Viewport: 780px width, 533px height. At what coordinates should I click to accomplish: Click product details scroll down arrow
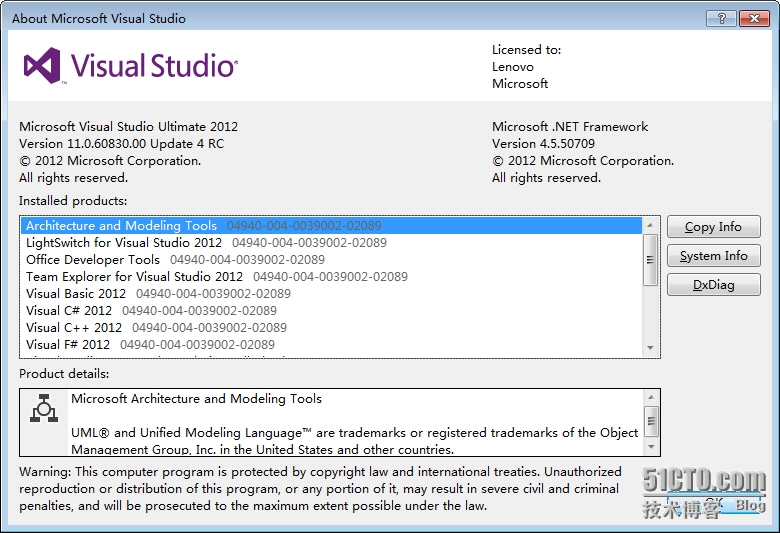tap(651, 447)
